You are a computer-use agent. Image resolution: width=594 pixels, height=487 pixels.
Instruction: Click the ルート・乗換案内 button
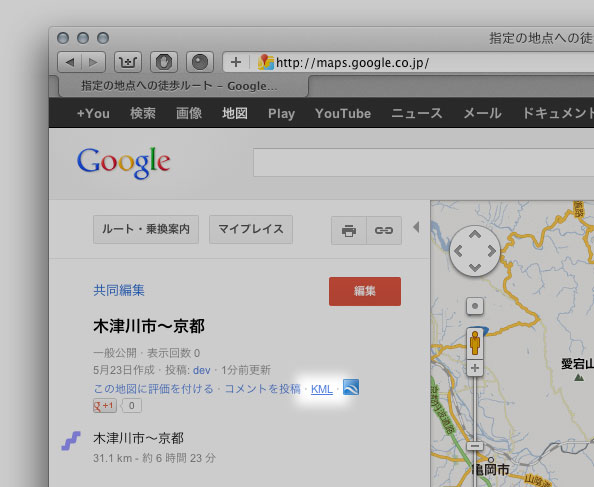146,229
